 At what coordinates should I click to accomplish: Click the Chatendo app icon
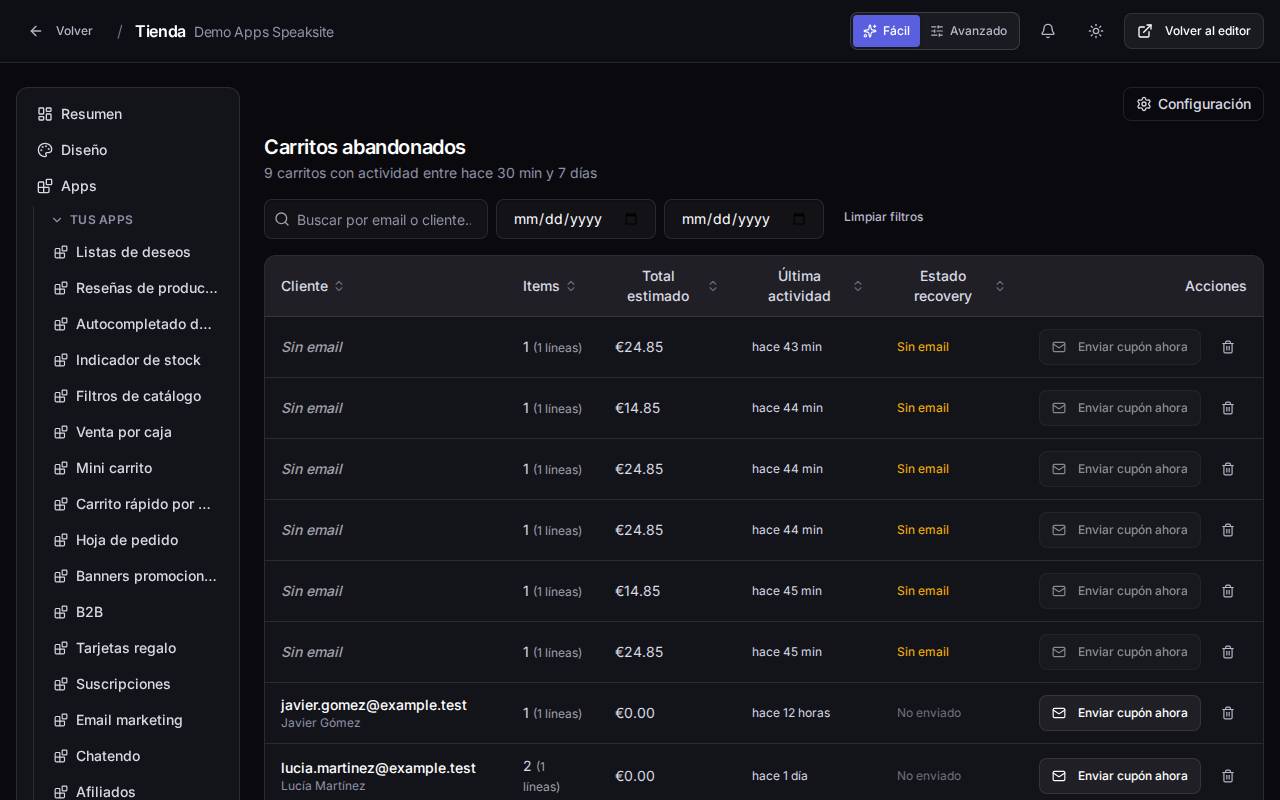tap(60, 756)
